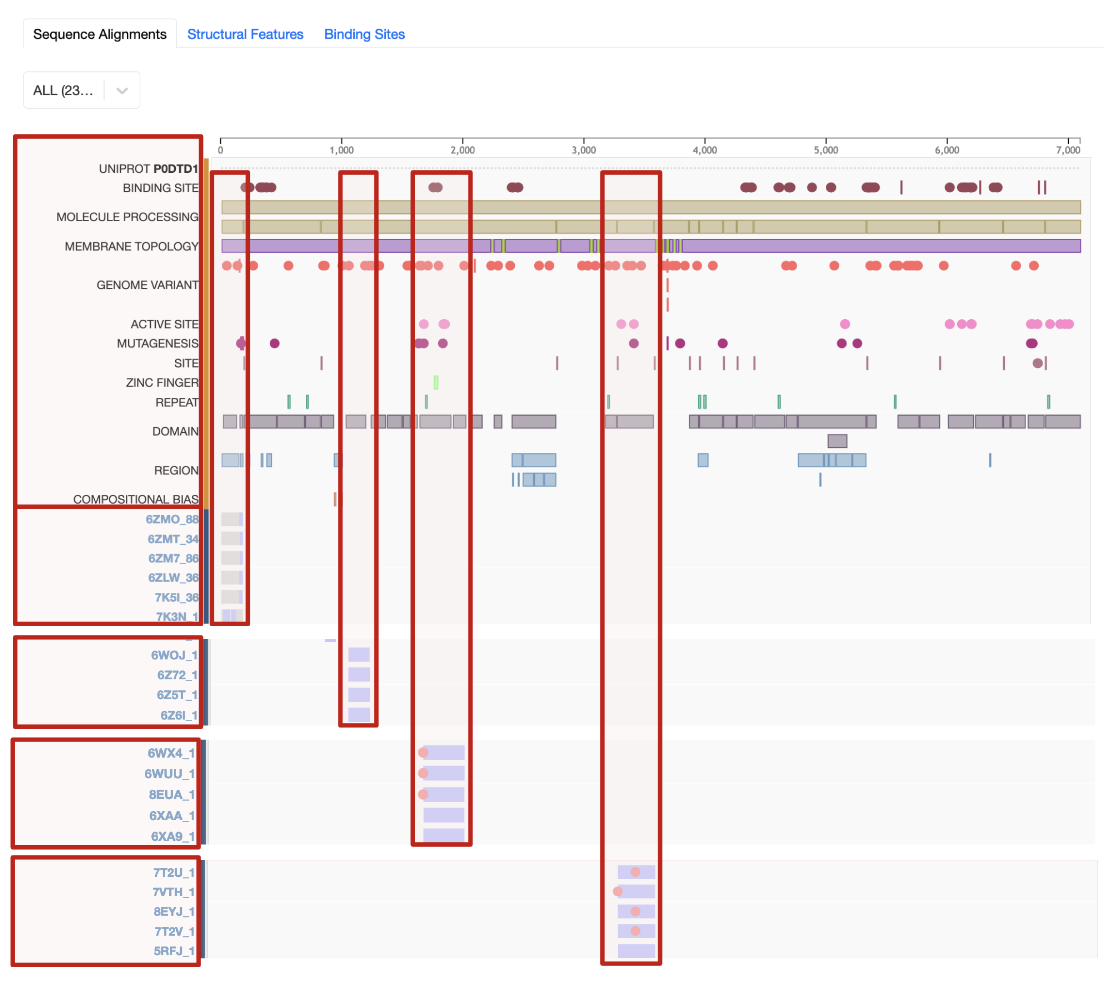The image size is (1104, 992).
Task: Open the Binding Sites tab
Action: pyautogui.click(x=364, y=34)
